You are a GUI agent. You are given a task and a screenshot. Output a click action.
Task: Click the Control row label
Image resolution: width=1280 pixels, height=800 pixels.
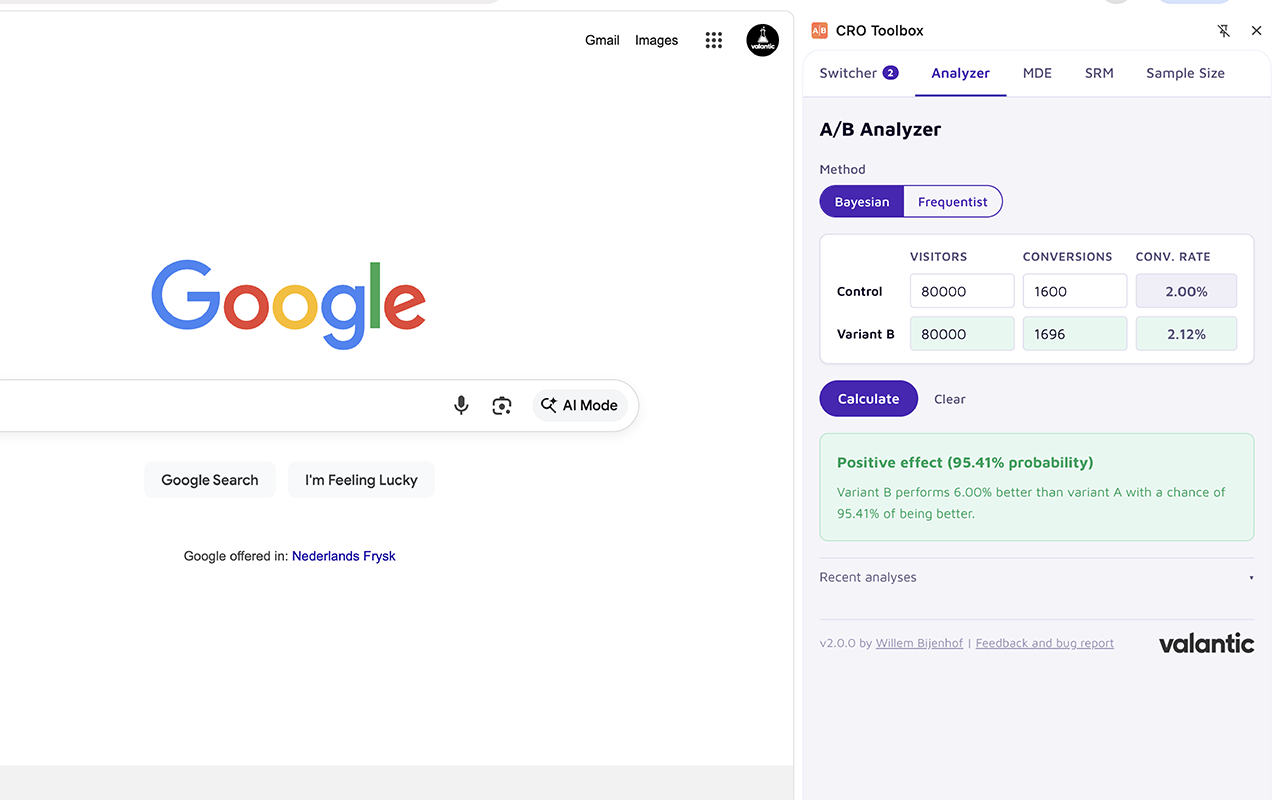[860, 291]
